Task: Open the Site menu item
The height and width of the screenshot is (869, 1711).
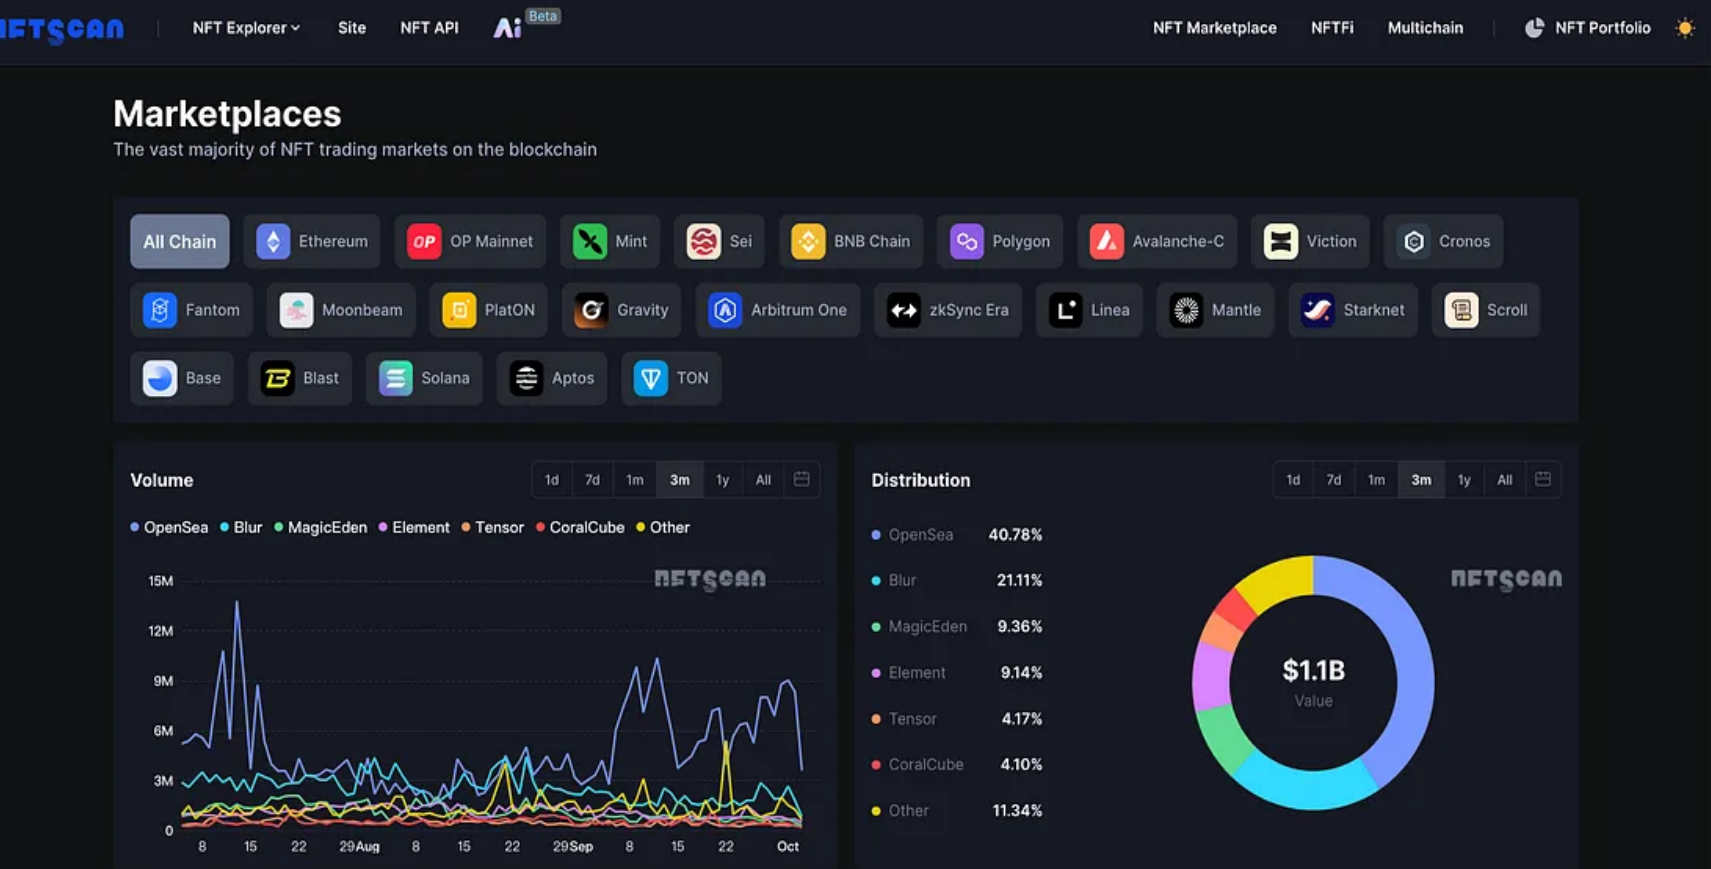Action: click(352, 28)
